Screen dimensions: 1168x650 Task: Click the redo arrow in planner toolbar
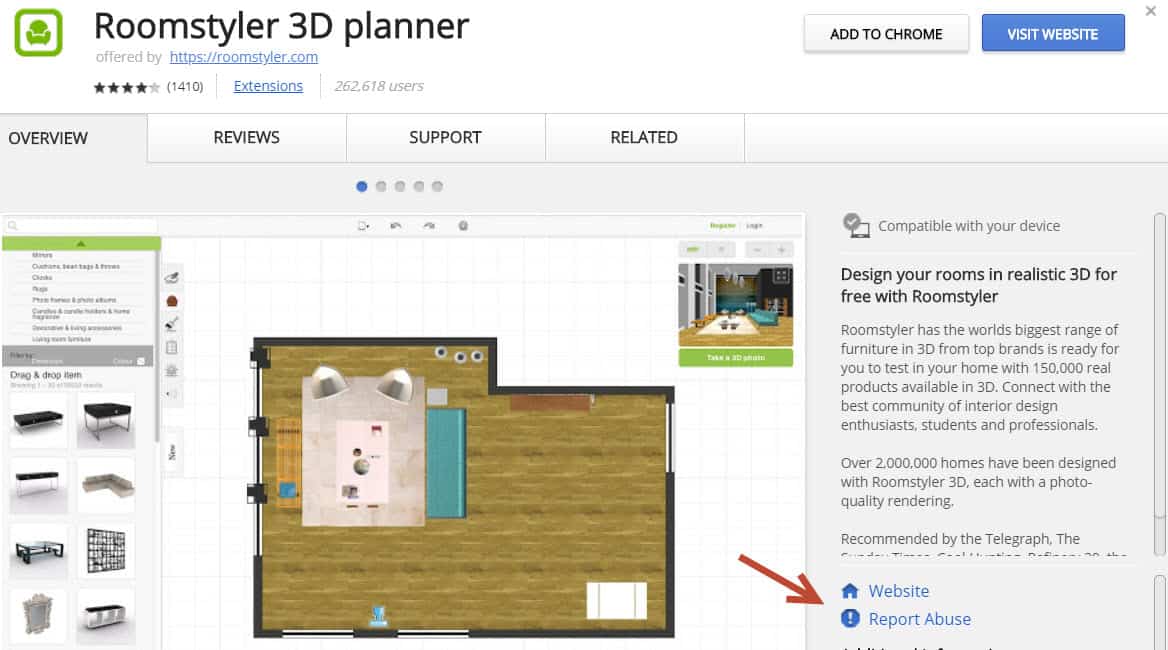coord(429,226)
